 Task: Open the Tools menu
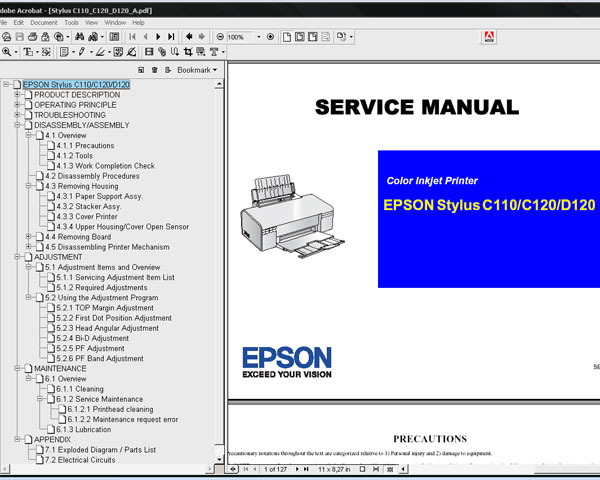coord(71,23)
